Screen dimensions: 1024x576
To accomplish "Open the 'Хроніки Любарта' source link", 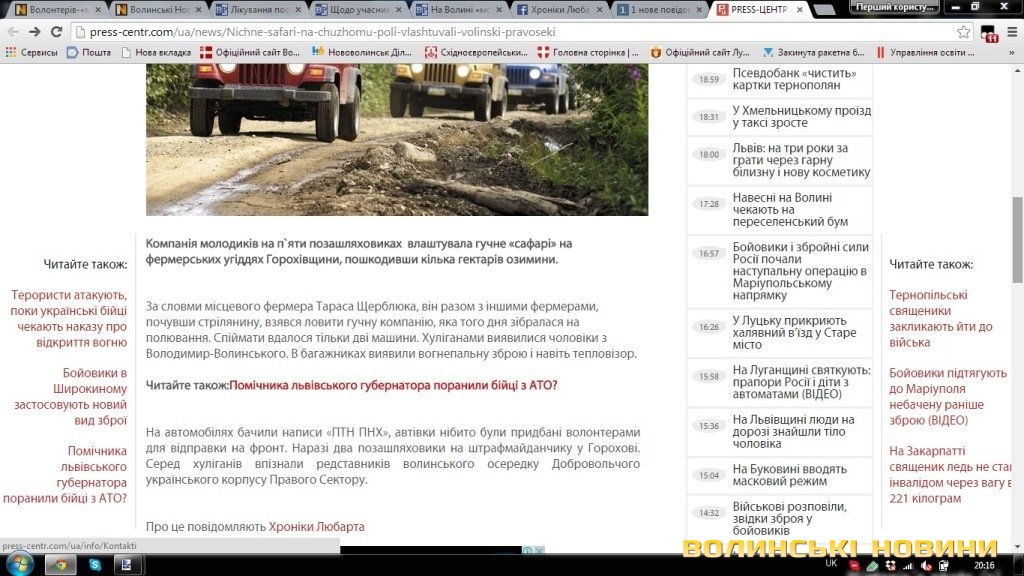I will [316, 526].
